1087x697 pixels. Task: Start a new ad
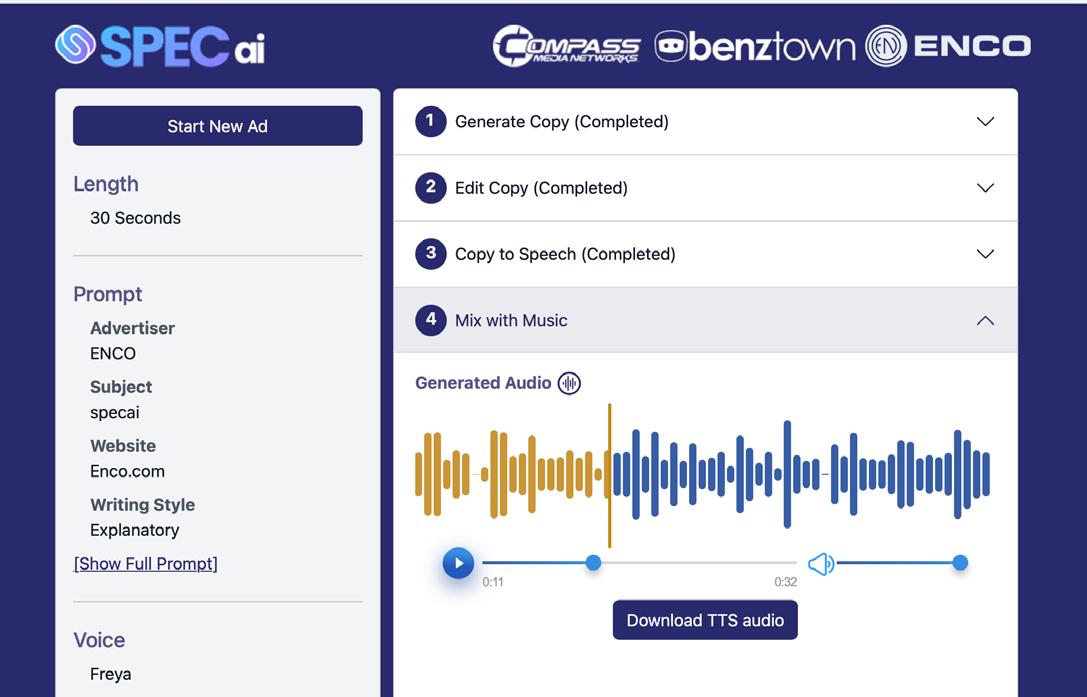(218, 126)
